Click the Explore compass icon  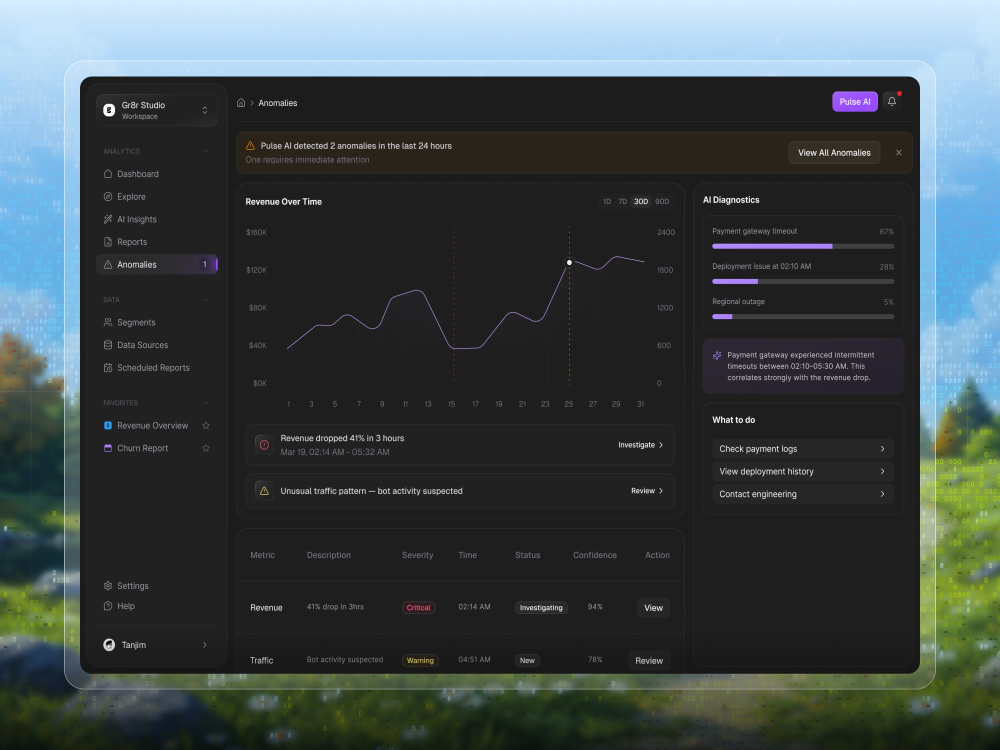[108, 196]
